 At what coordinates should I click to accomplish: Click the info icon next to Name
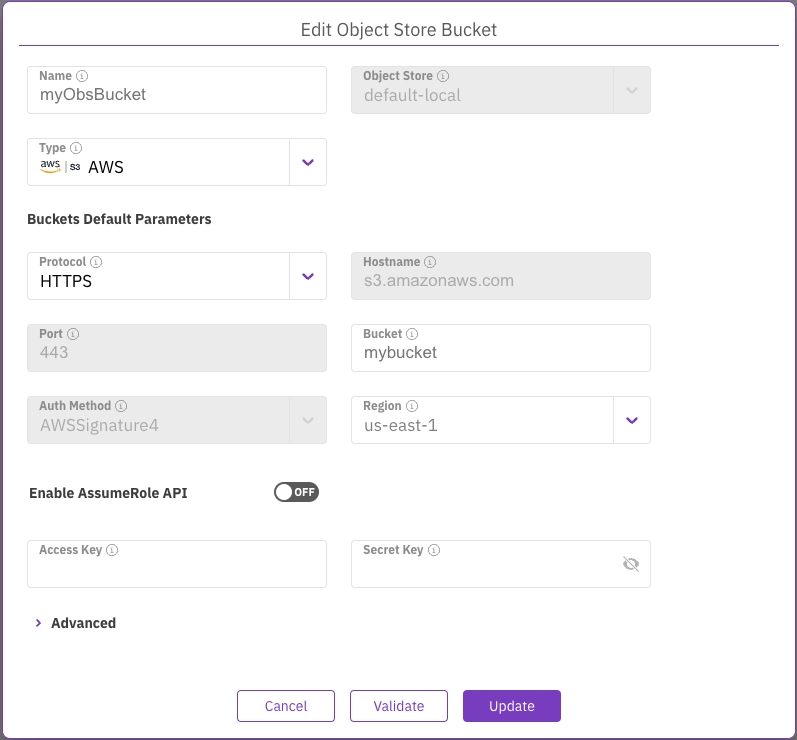tap(82, 76)
